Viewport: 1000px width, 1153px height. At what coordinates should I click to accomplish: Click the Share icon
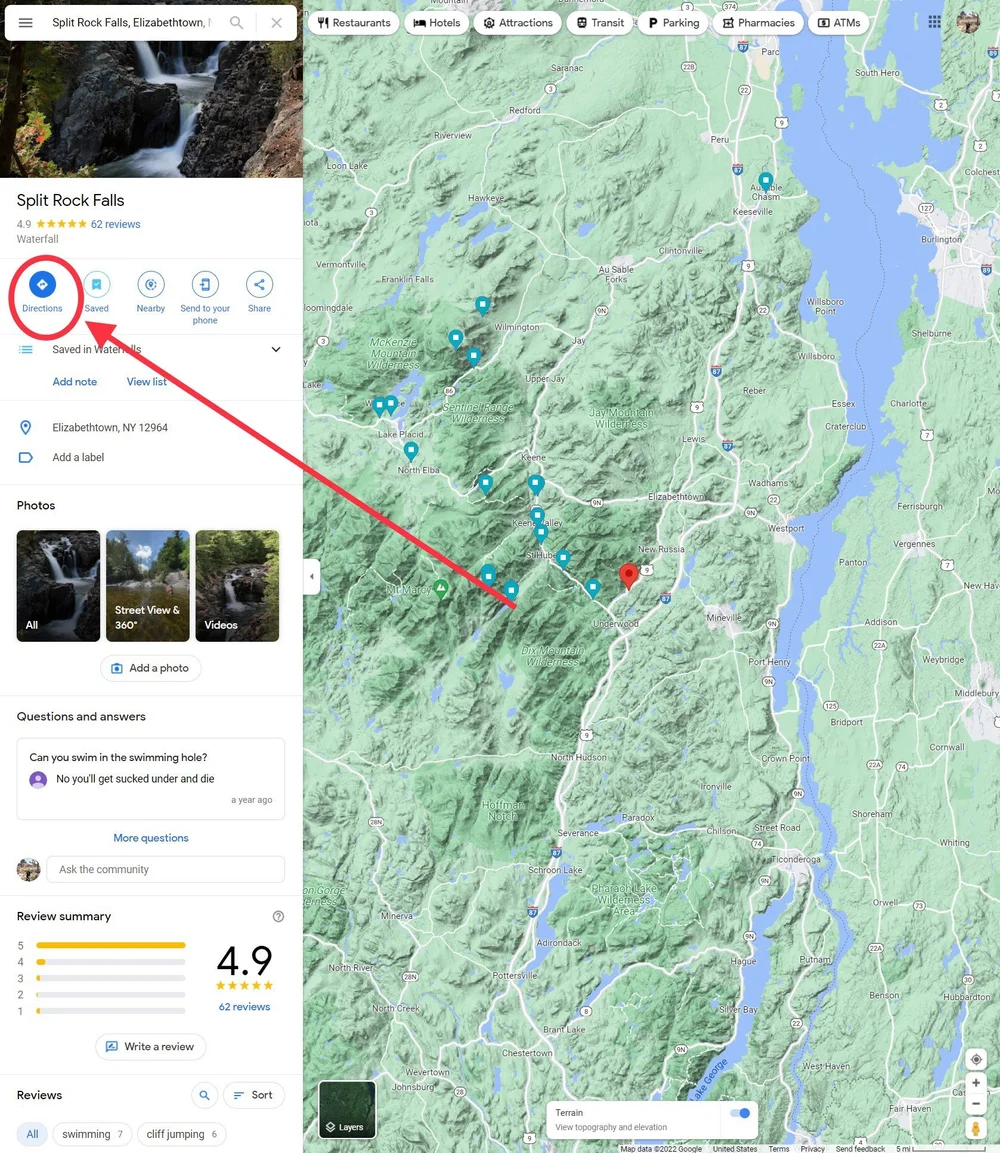(x=260, y=285)
